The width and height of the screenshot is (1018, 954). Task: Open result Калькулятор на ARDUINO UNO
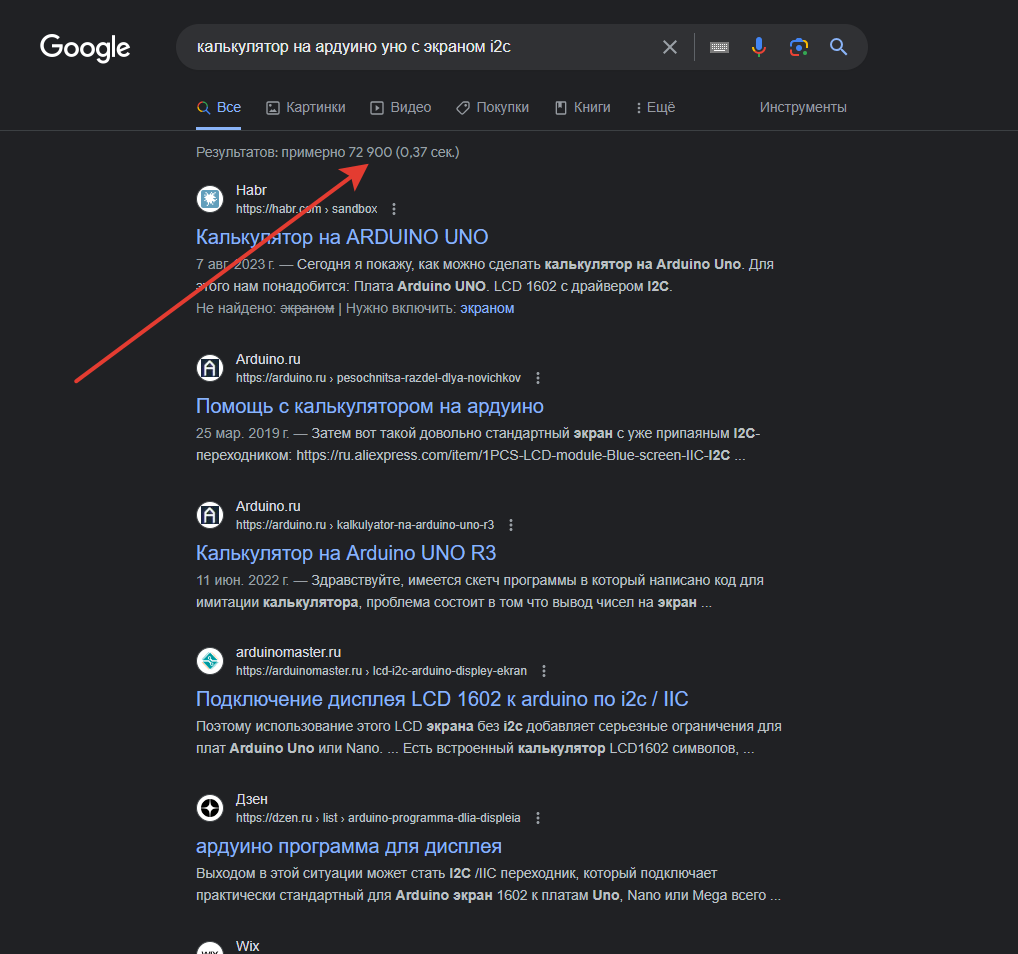coord(342,237)
